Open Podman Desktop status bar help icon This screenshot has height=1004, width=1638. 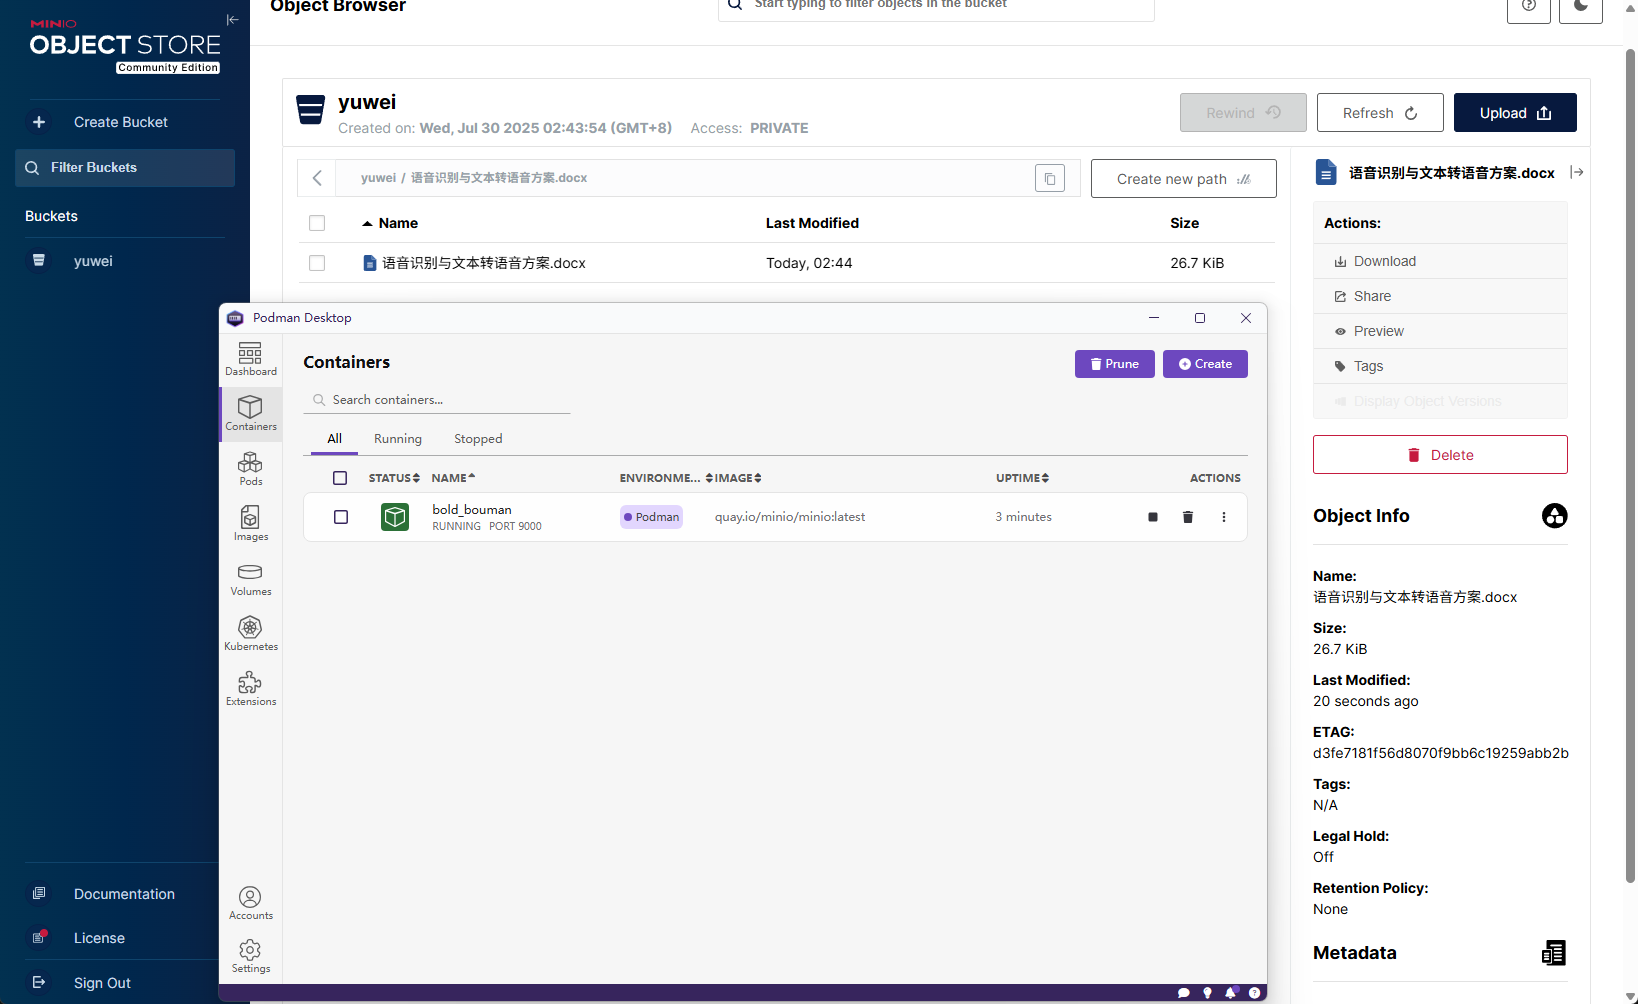(1255, 993)
